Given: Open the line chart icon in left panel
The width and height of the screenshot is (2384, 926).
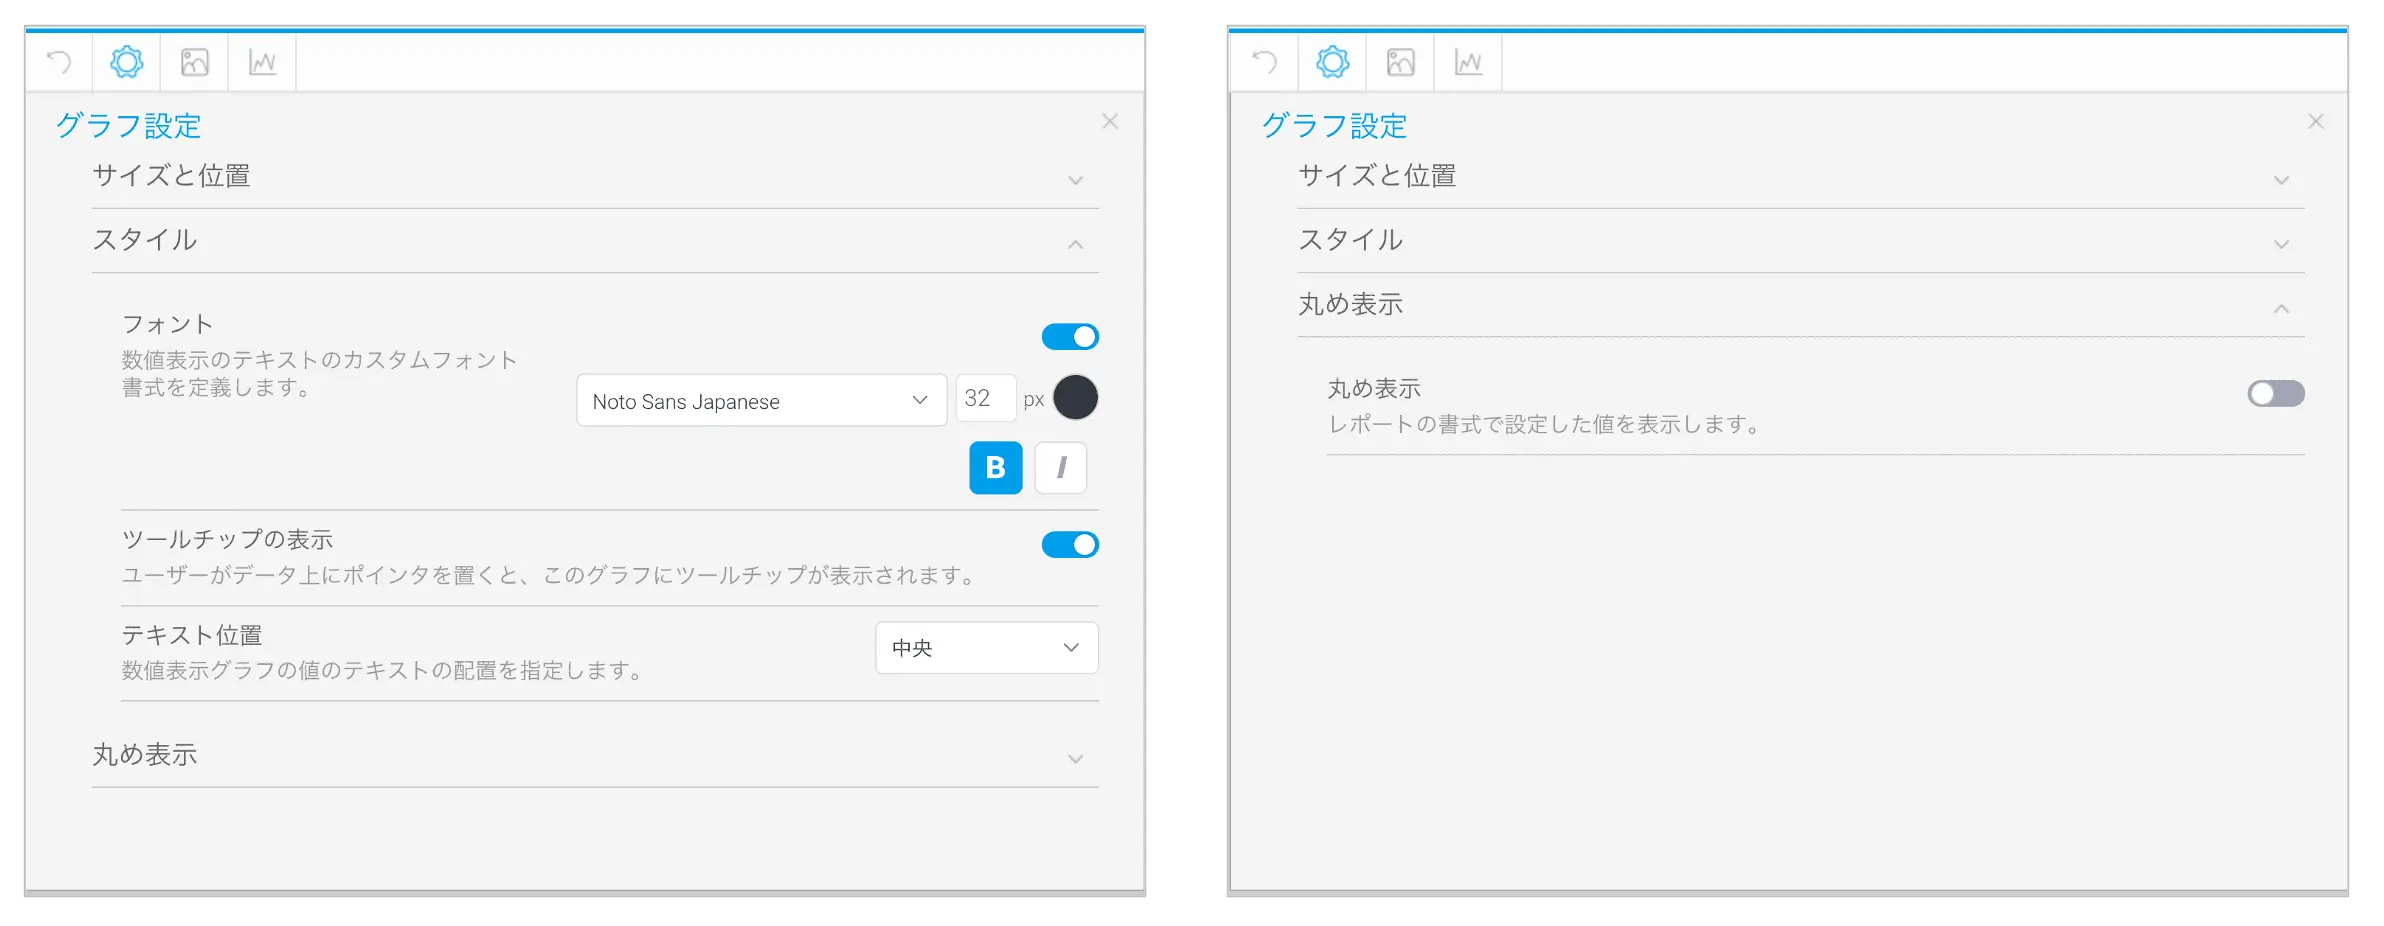Looking at the screenshot, I should pyautogui.click(x=262, y=63).
